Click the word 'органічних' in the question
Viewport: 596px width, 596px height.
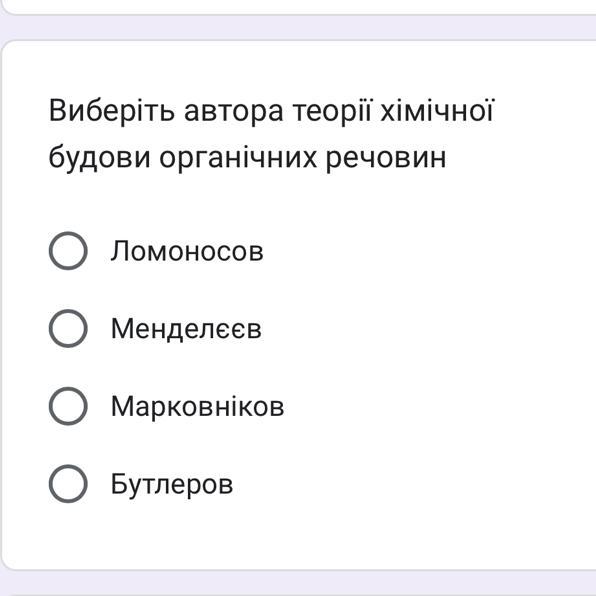coord(238,158)
